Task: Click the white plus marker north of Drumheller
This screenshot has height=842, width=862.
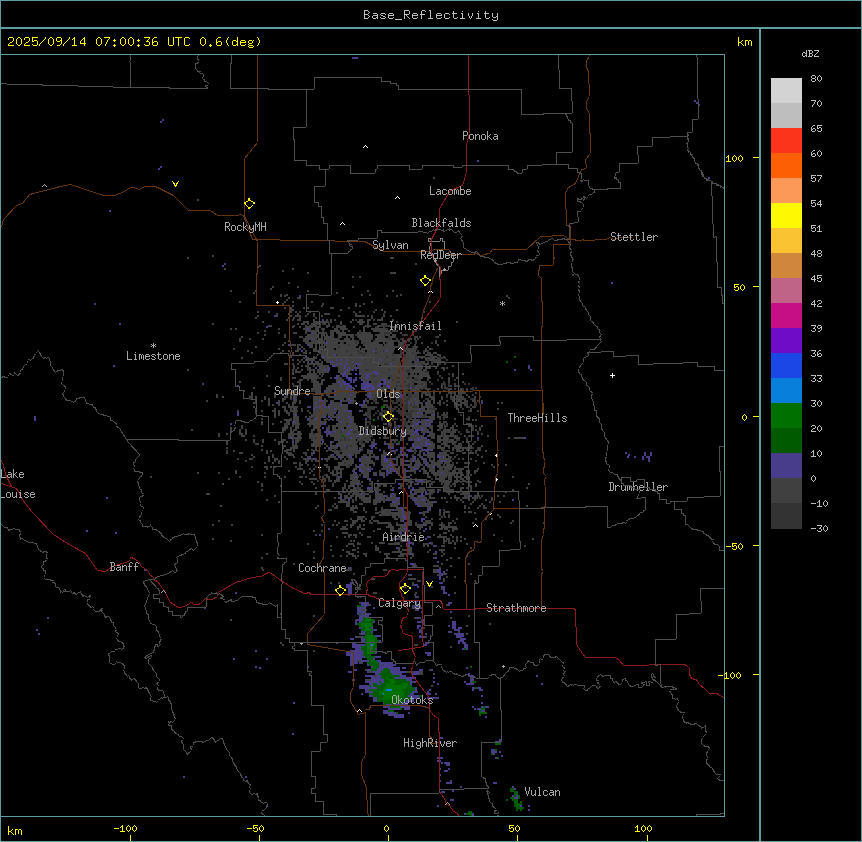Action: pyautogui.click(x=612, y=375)
